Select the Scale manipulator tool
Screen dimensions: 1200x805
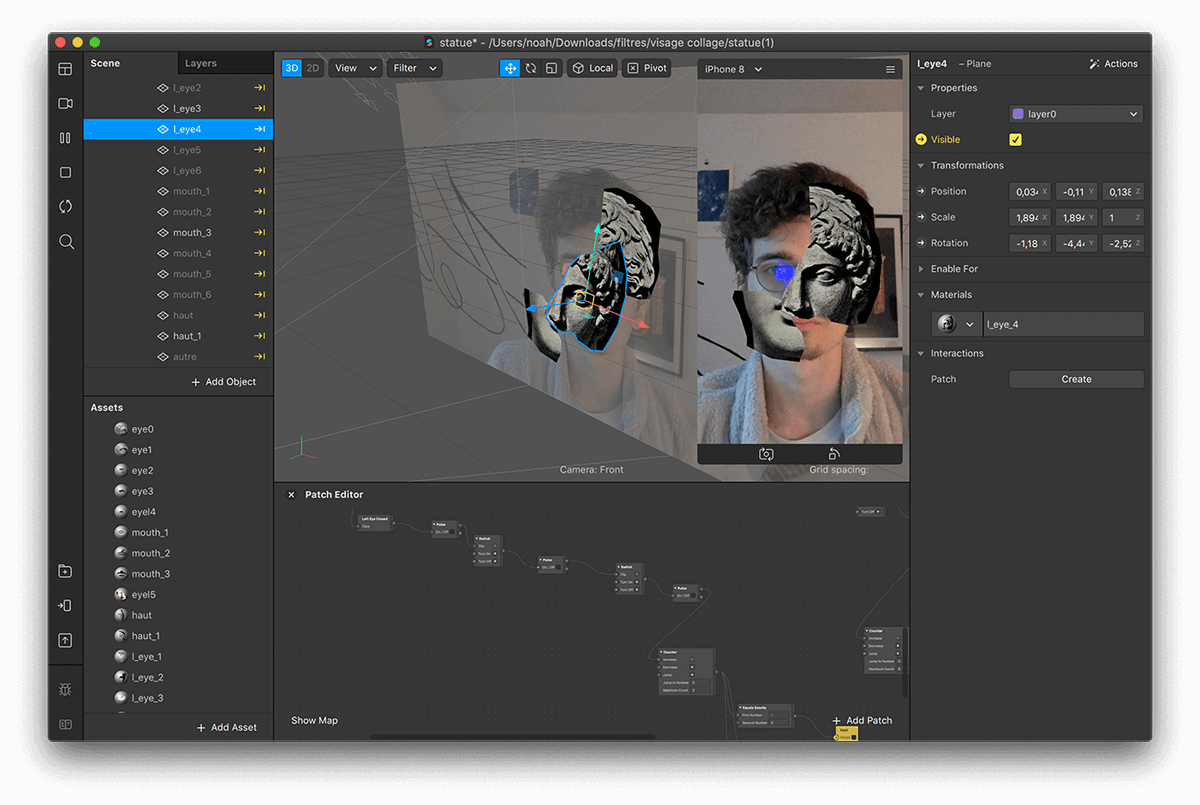[x=551, y=68]
